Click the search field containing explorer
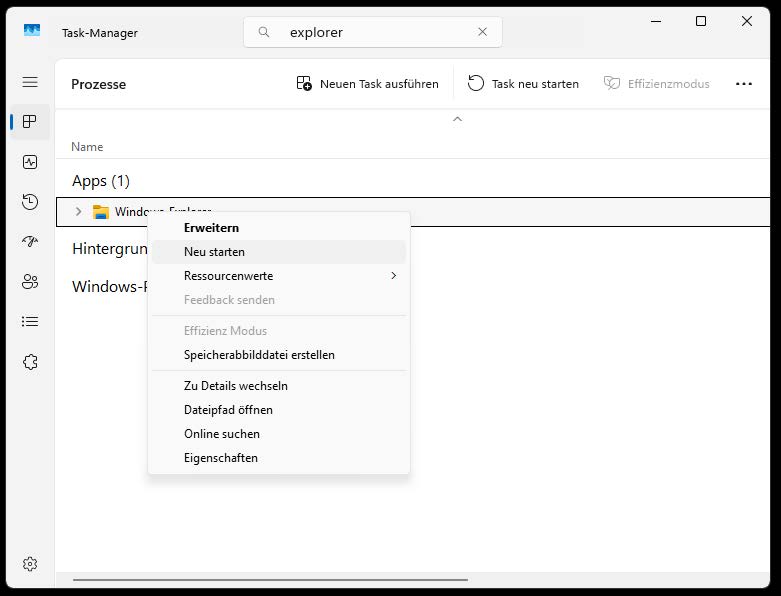 (373, 32)
